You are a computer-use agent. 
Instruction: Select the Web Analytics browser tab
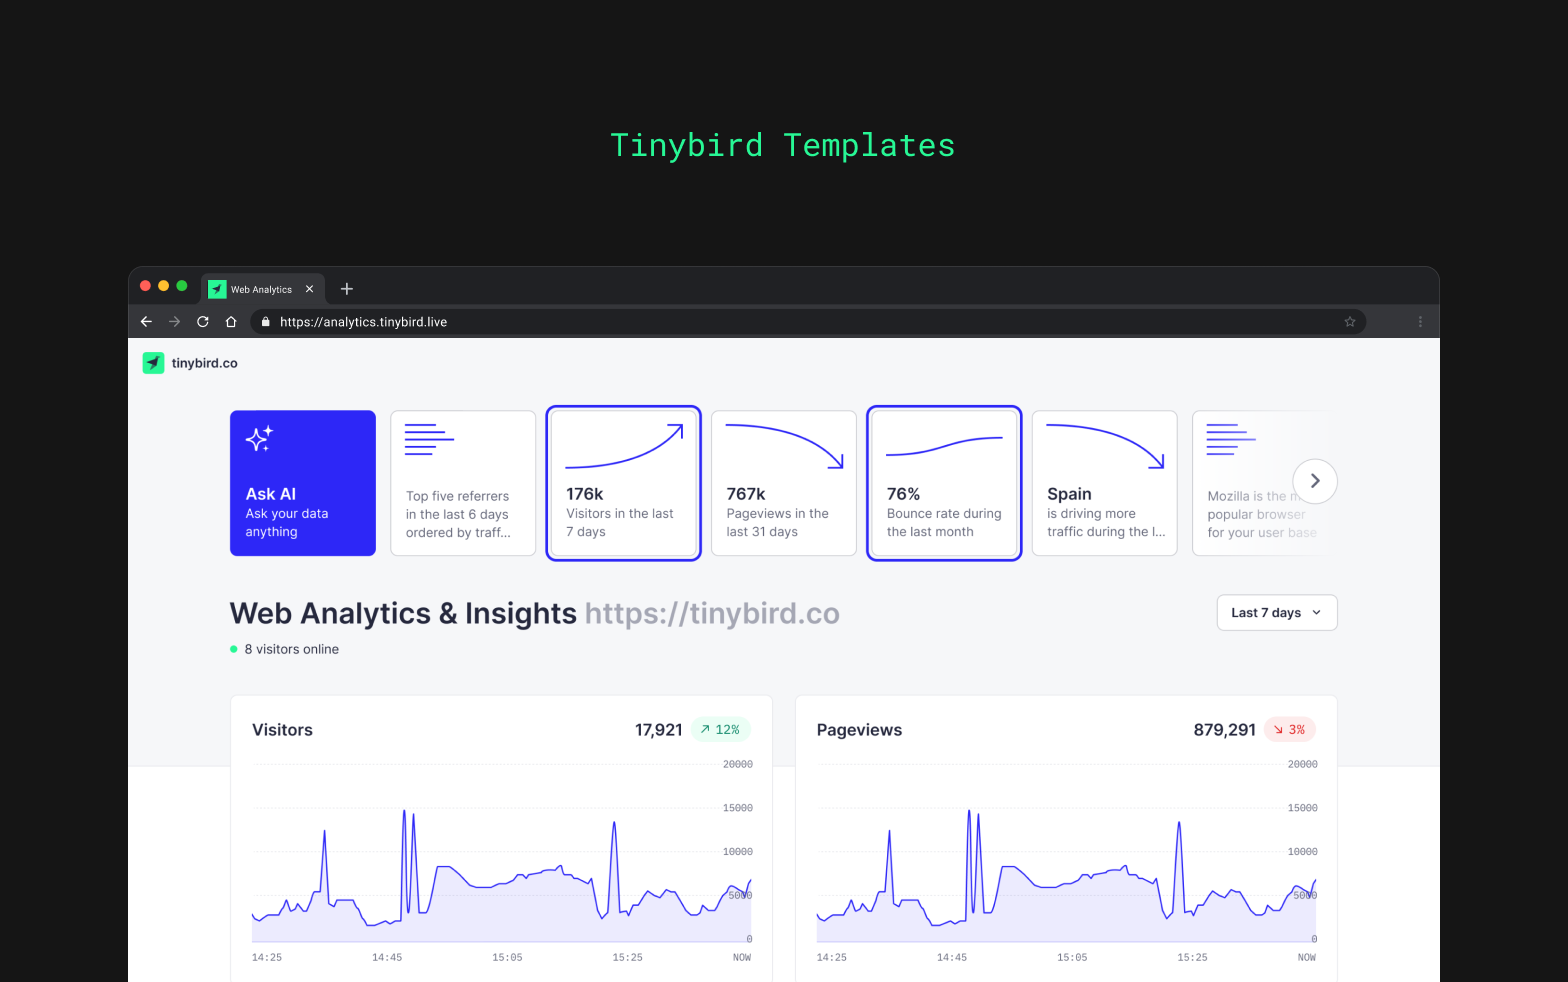coord(263,289)
